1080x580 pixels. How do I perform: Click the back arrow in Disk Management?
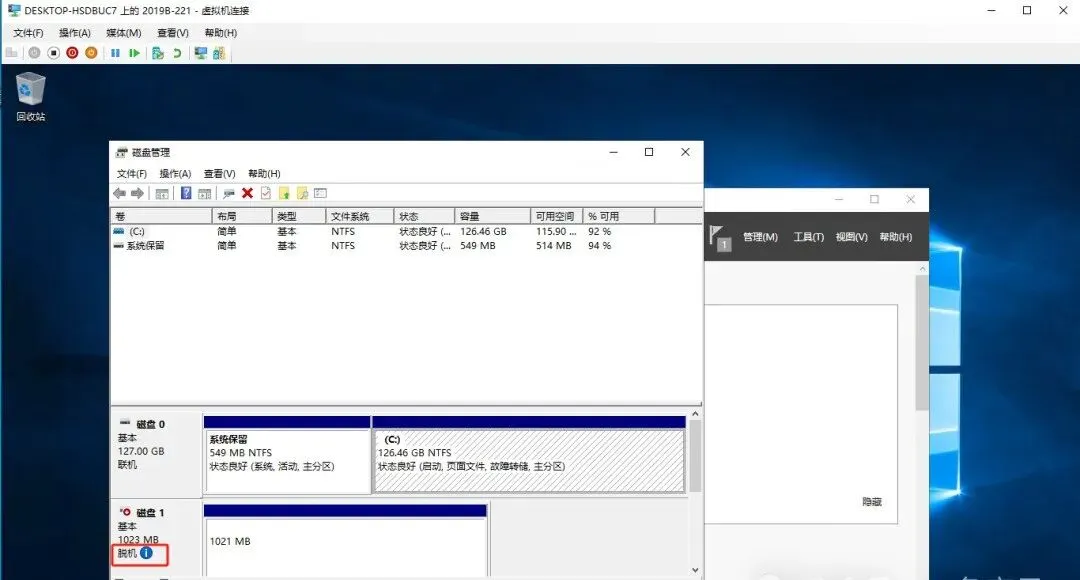(x=119, y=192)
